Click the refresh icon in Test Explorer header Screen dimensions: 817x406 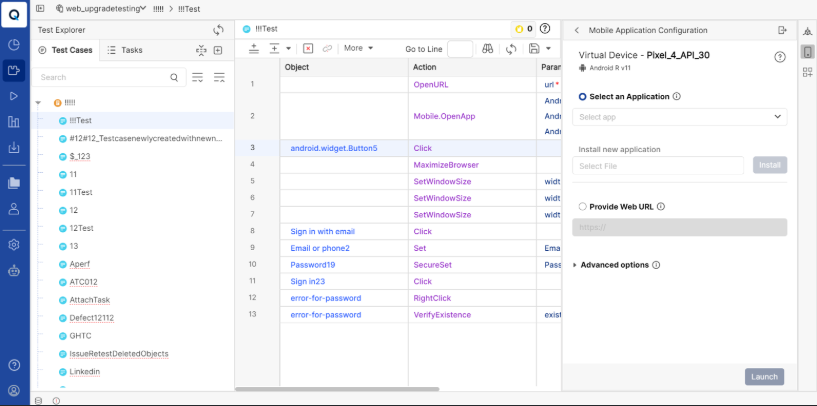coord(219,30)
